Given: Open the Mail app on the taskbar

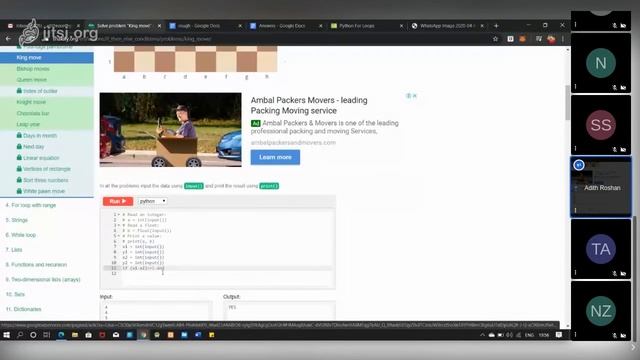Looking at the screenshot, I should tap(116, 335).
